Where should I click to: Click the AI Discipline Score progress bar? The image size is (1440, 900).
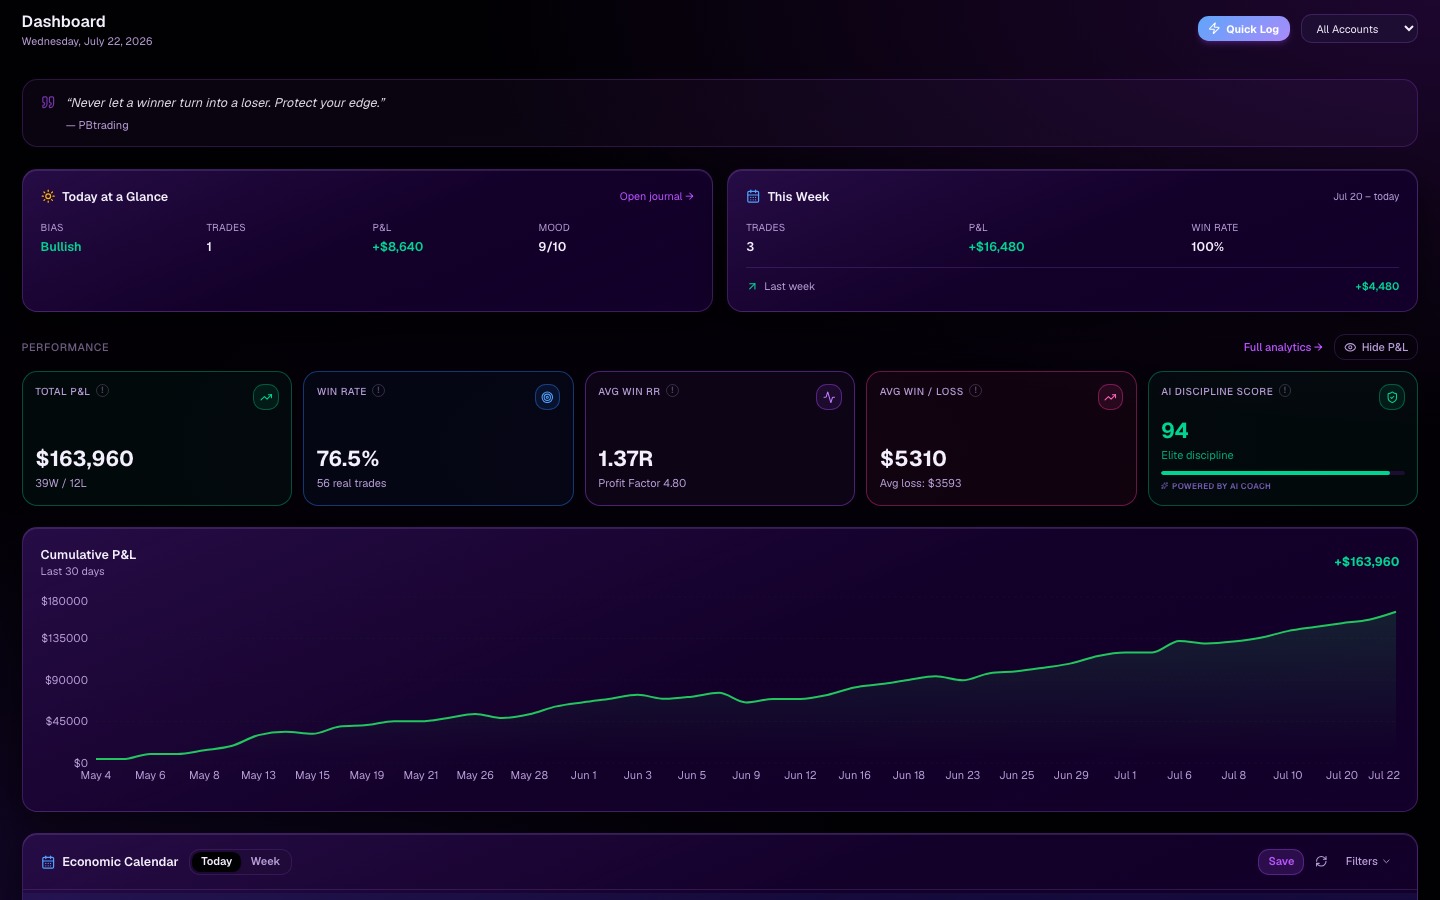click(x=1283, y=472)
